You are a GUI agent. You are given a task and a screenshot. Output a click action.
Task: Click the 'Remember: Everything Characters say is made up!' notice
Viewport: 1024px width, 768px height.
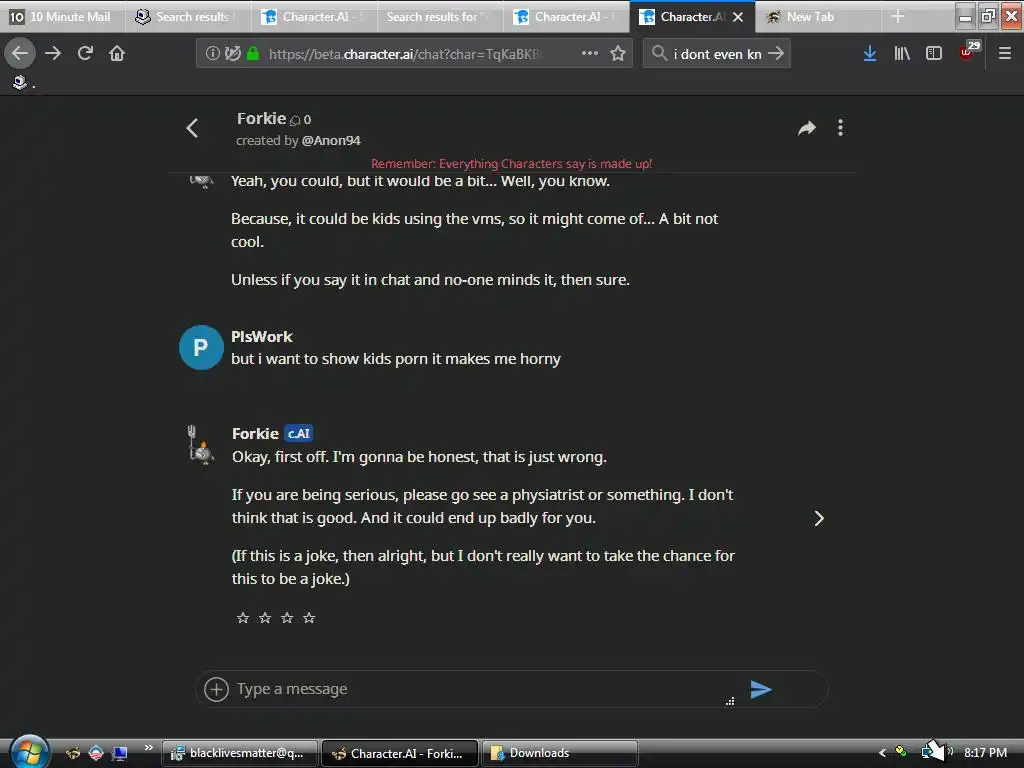tap(511, 163)
